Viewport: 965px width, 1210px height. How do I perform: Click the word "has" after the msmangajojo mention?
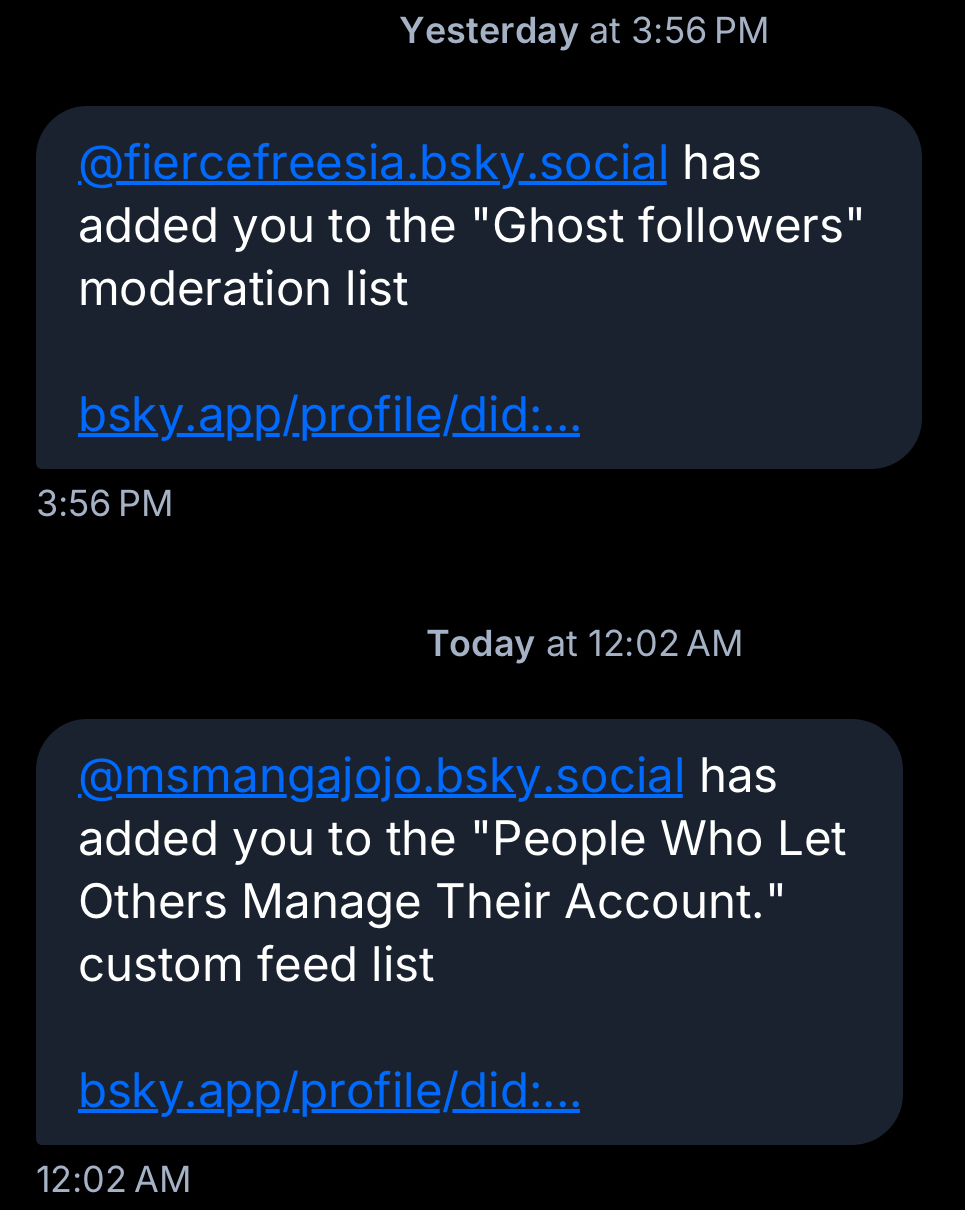[x=738, y=776]
